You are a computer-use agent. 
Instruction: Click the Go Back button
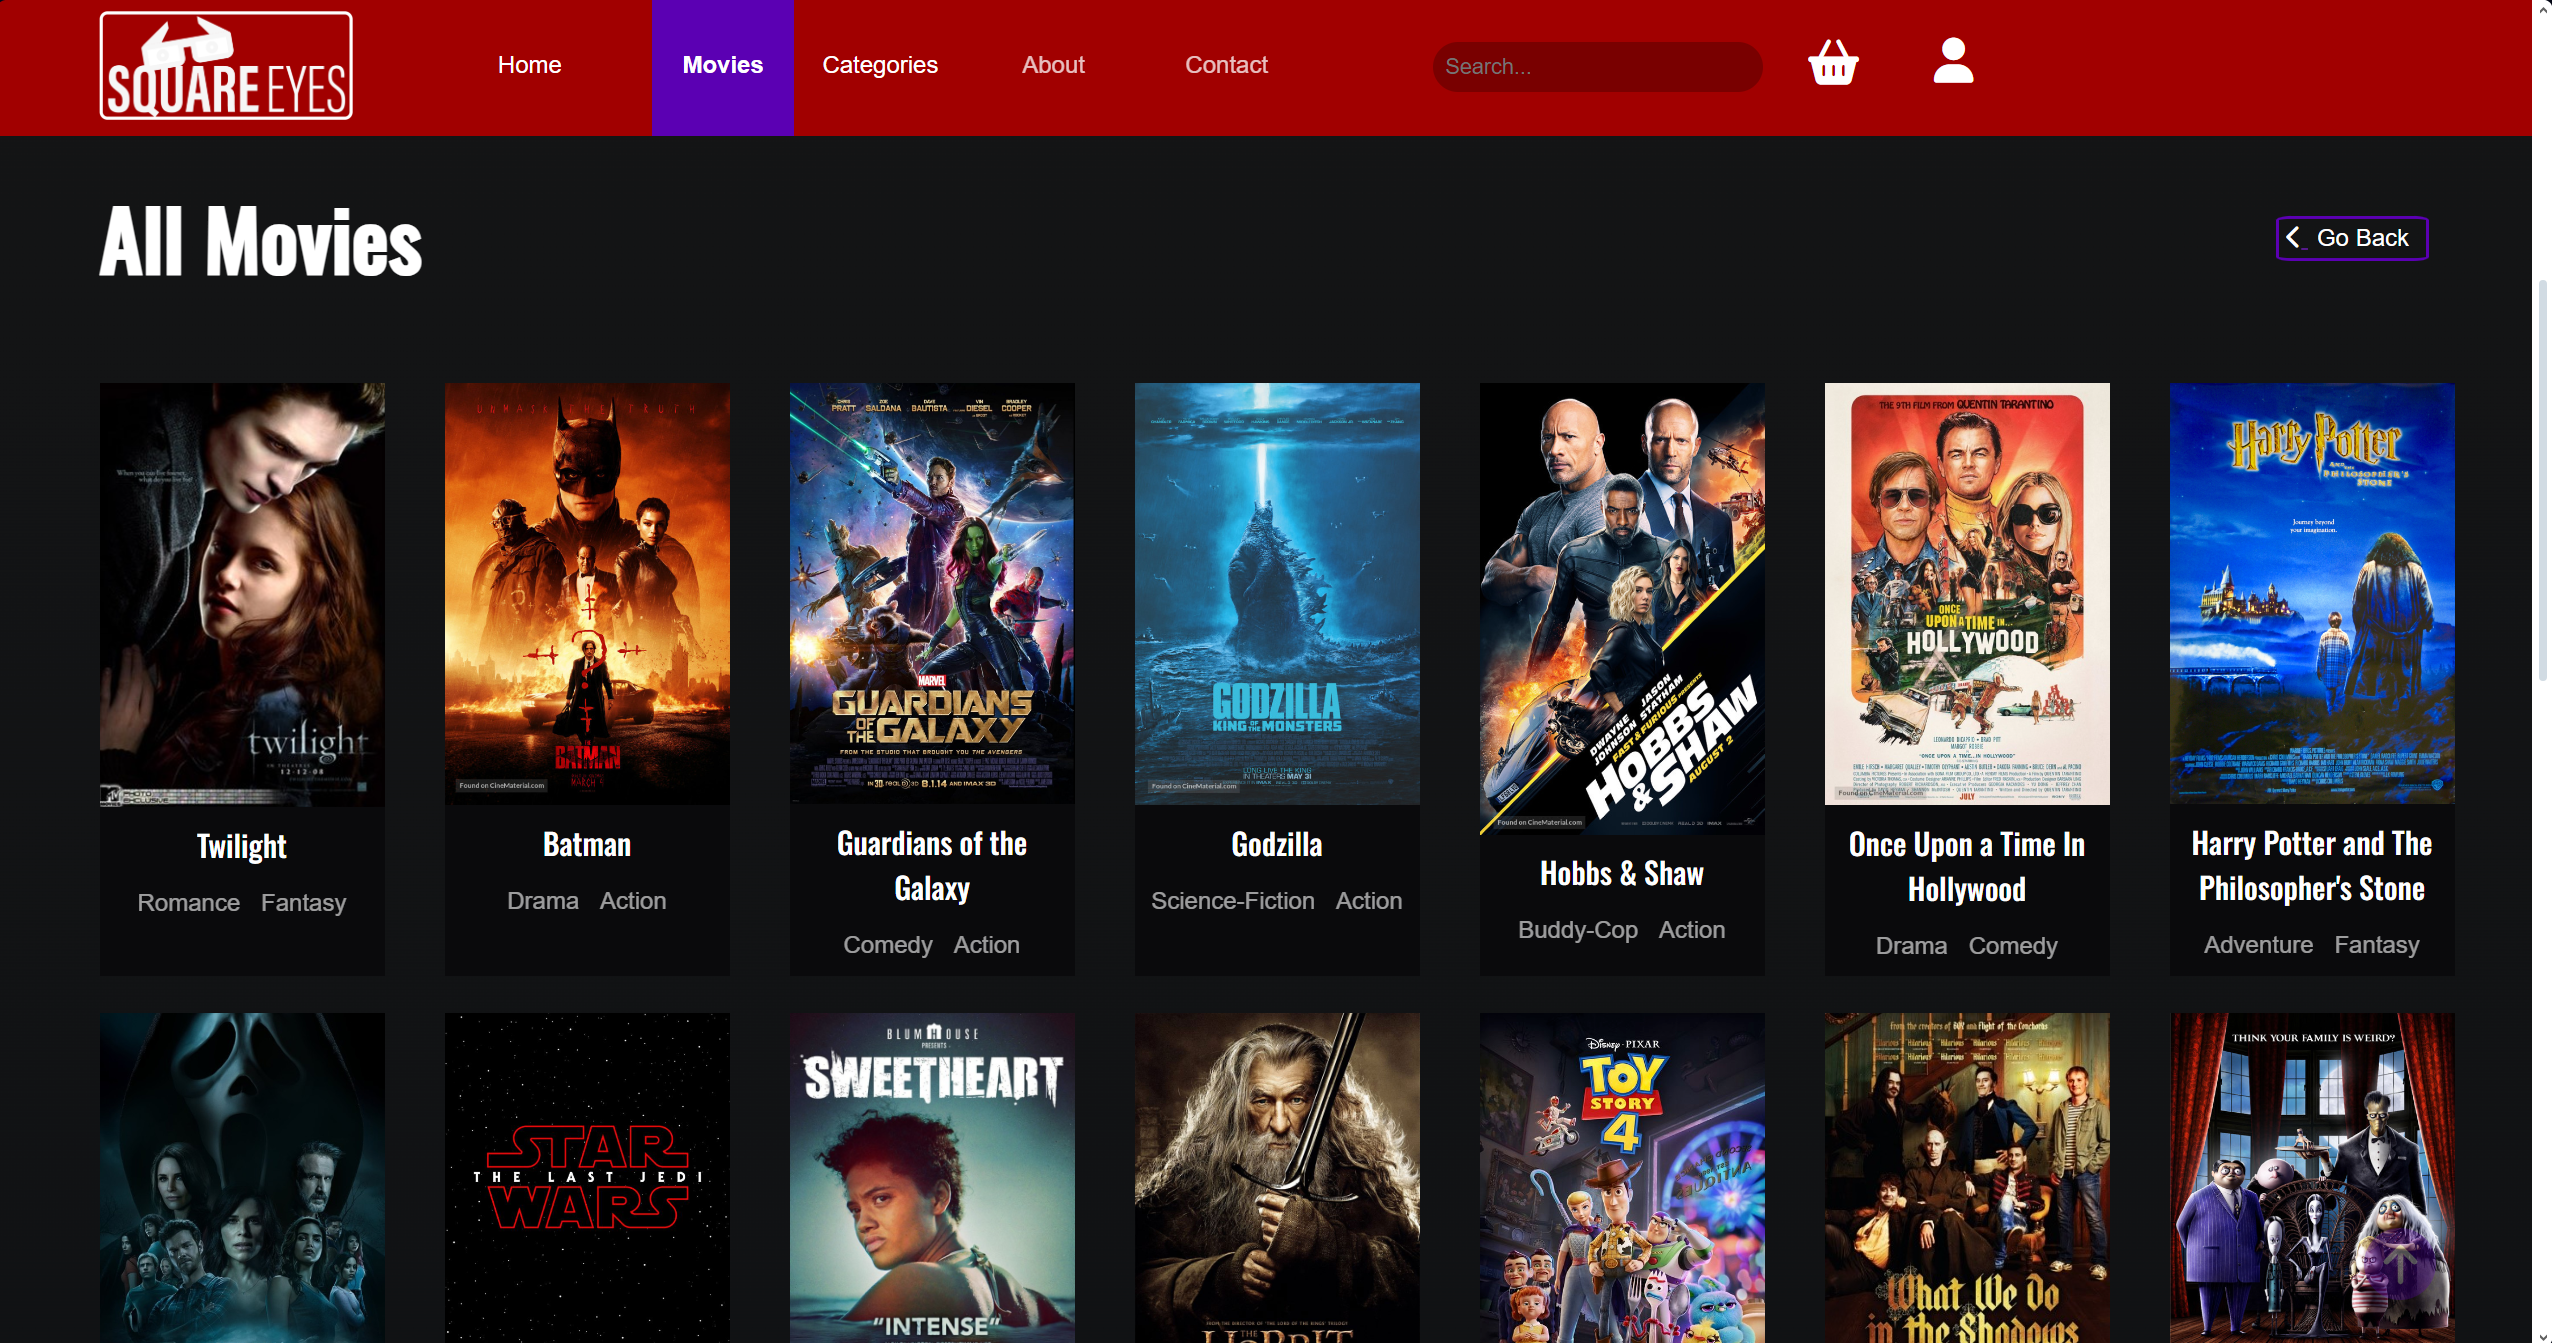pyautogui.click(x=2351, y=238)
